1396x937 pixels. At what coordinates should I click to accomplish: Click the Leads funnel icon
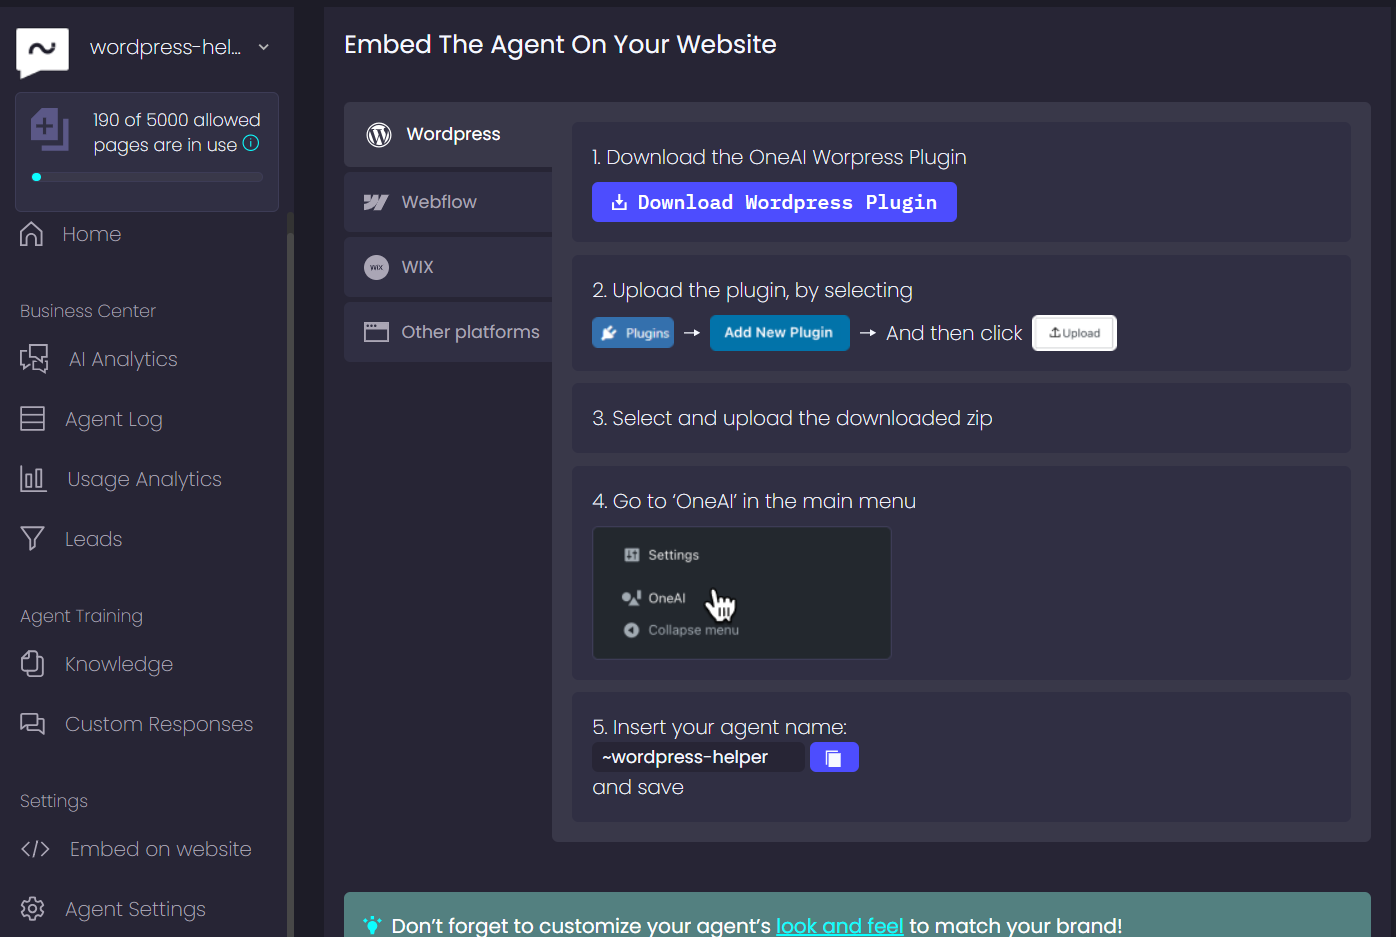point(32,538)
